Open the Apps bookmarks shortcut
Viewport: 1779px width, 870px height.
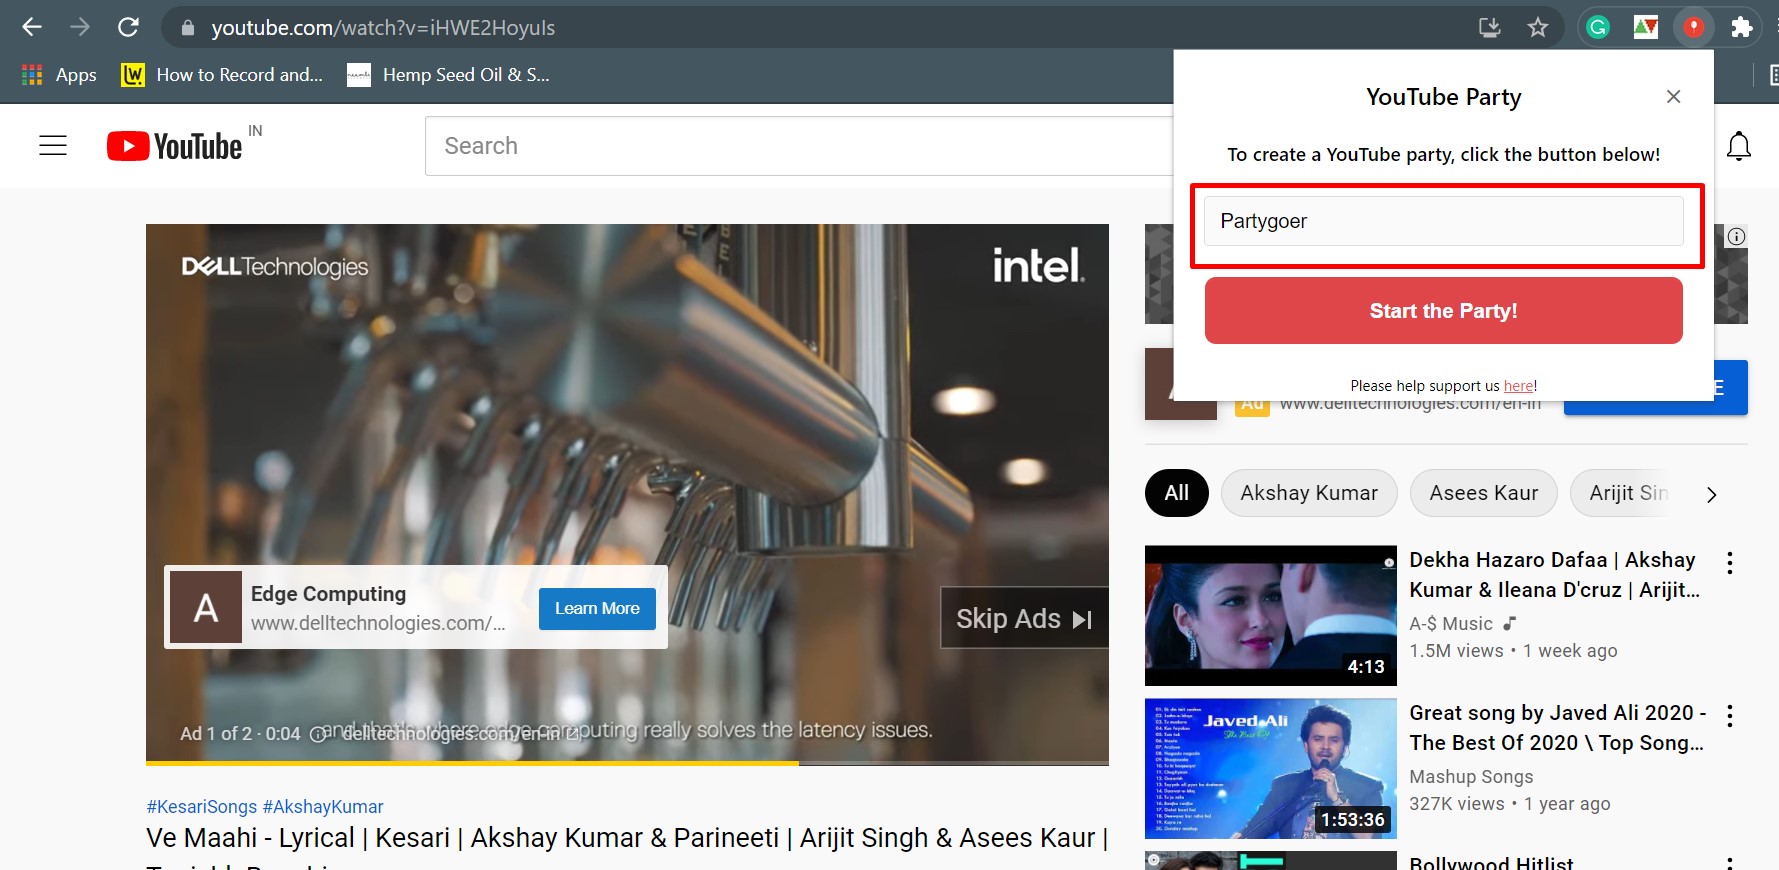click(60, 75)
